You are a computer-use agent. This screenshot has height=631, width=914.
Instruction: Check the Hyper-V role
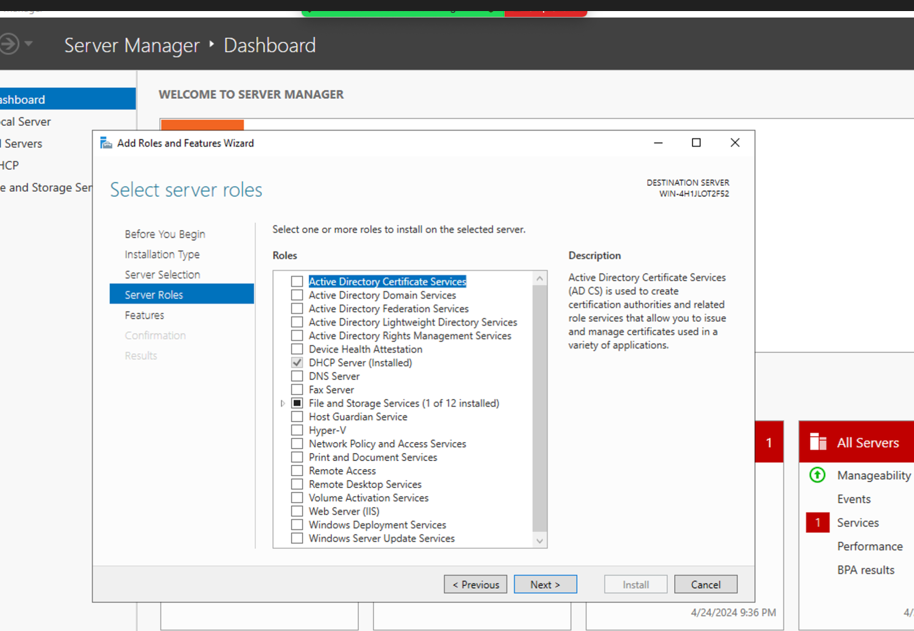coord(295,430)
